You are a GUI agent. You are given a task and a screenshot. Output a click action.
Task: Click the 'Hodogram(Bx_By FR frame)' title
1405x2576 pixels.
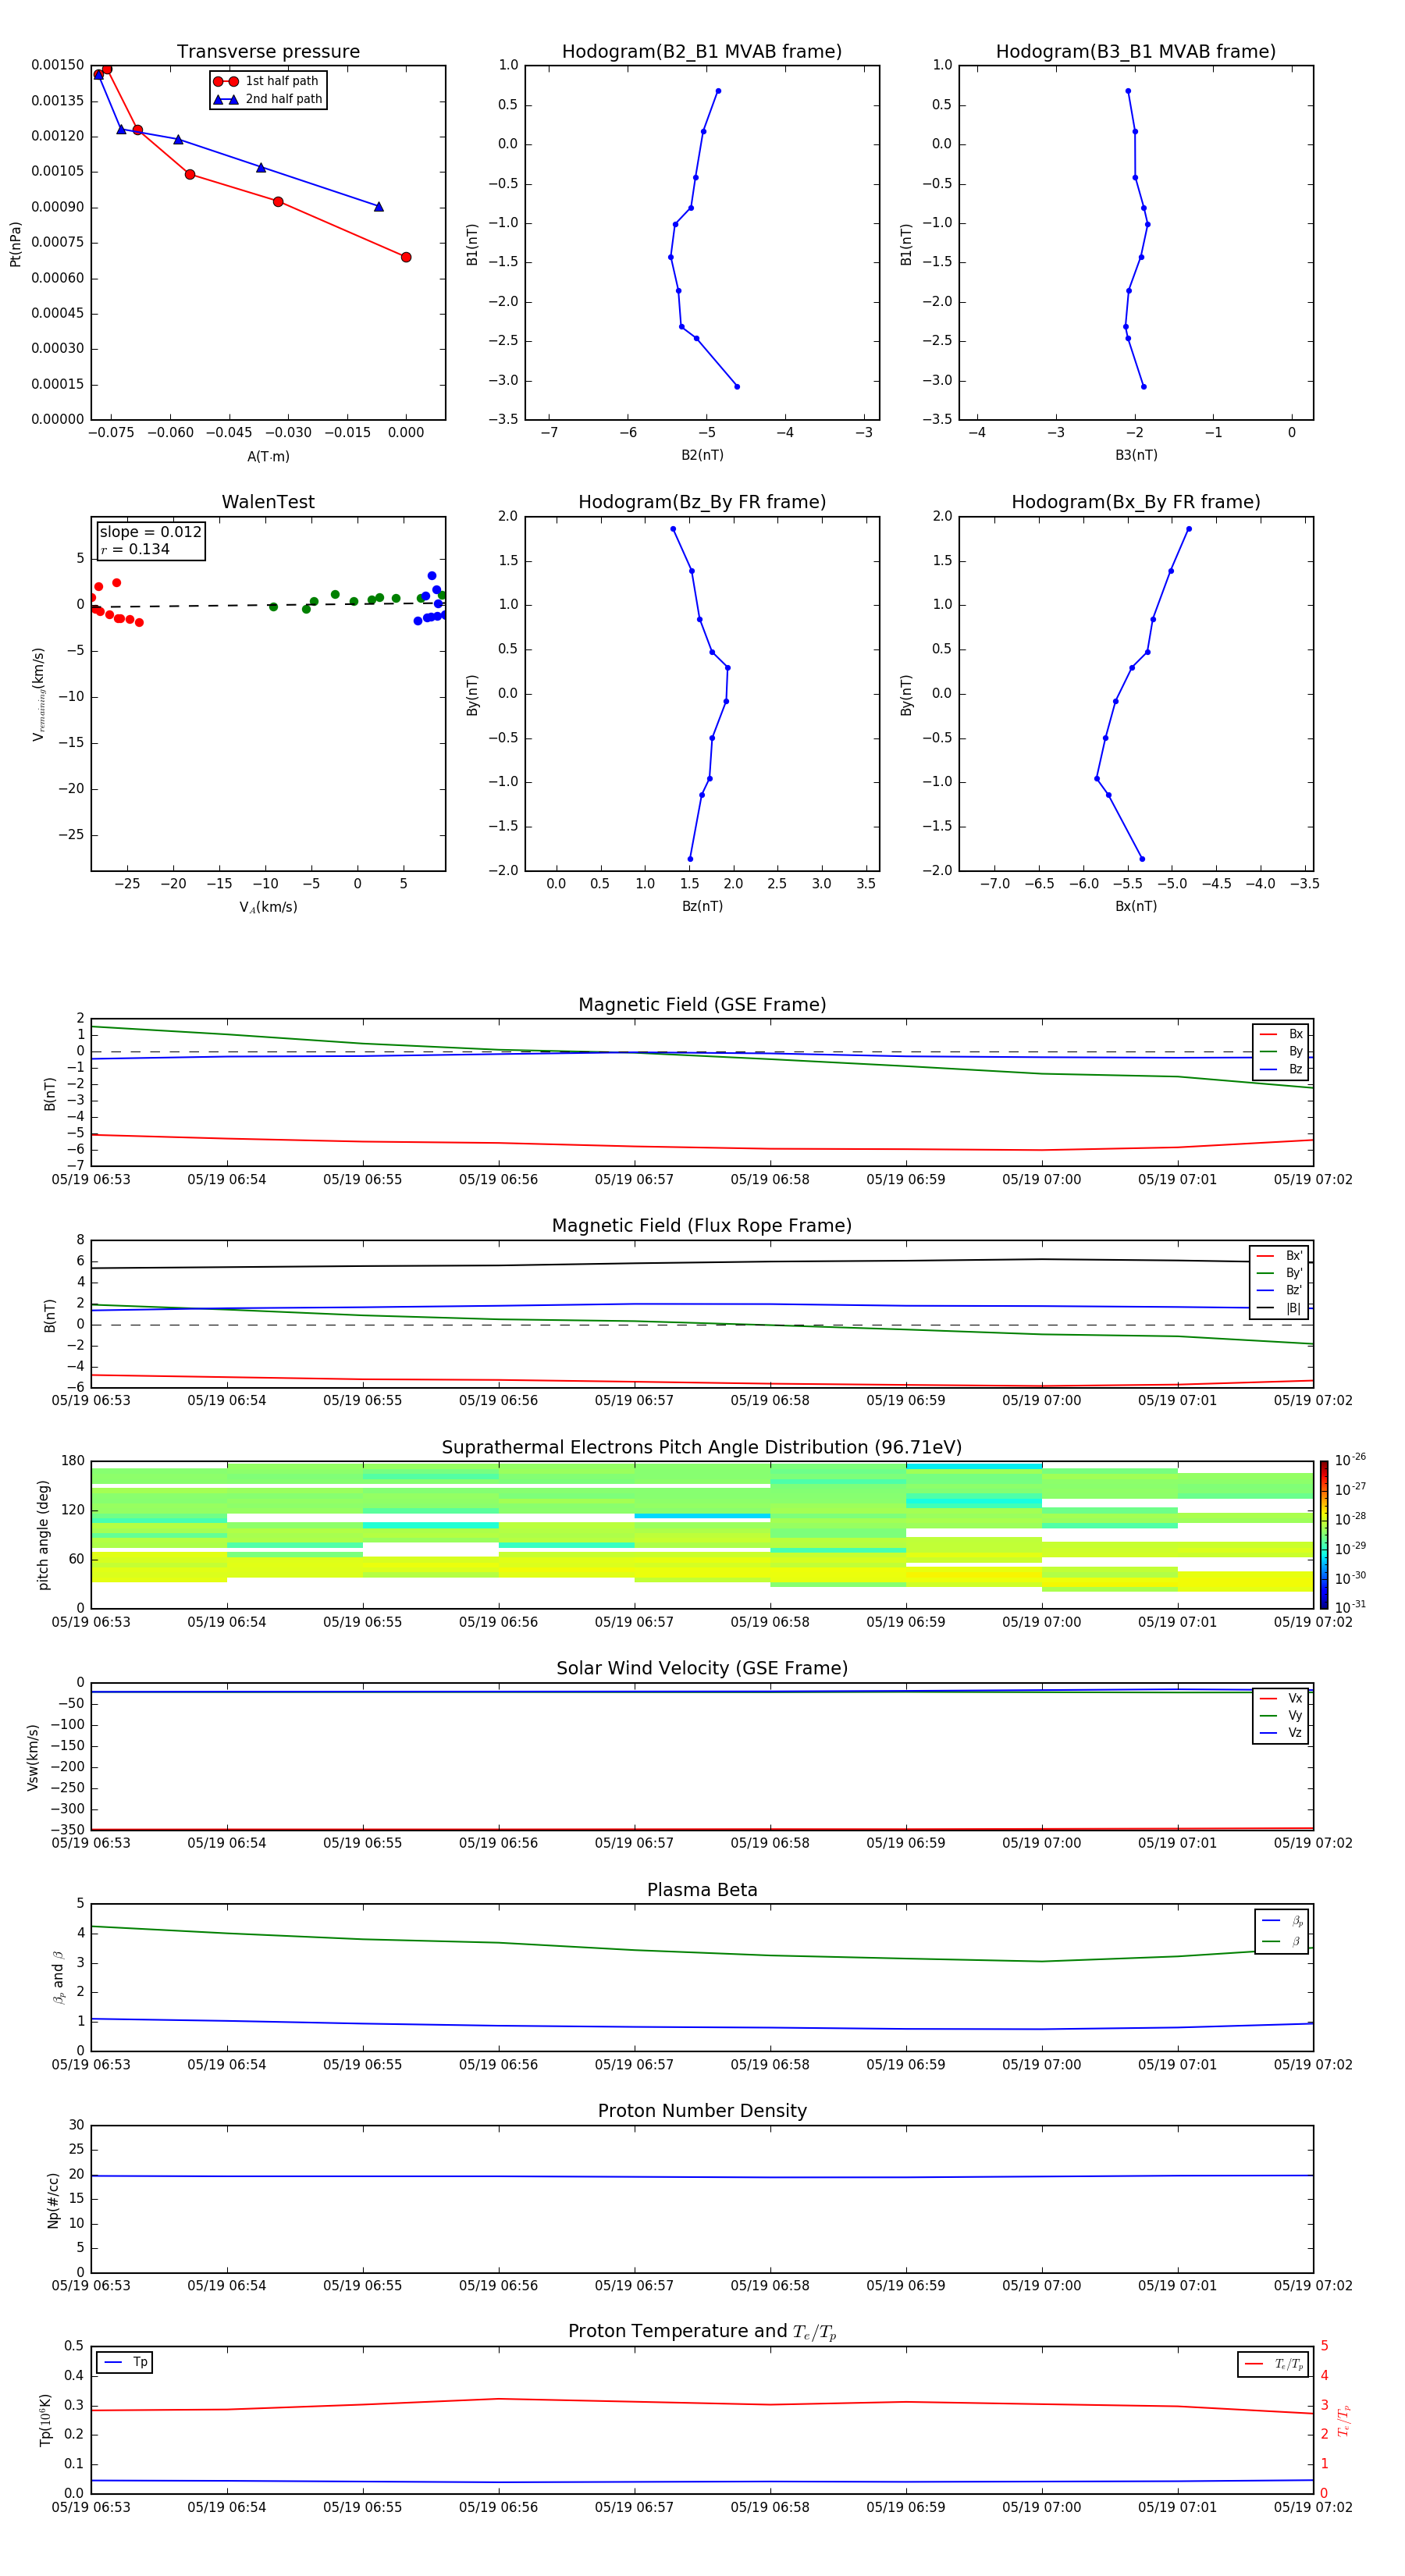coord(1136,502)
